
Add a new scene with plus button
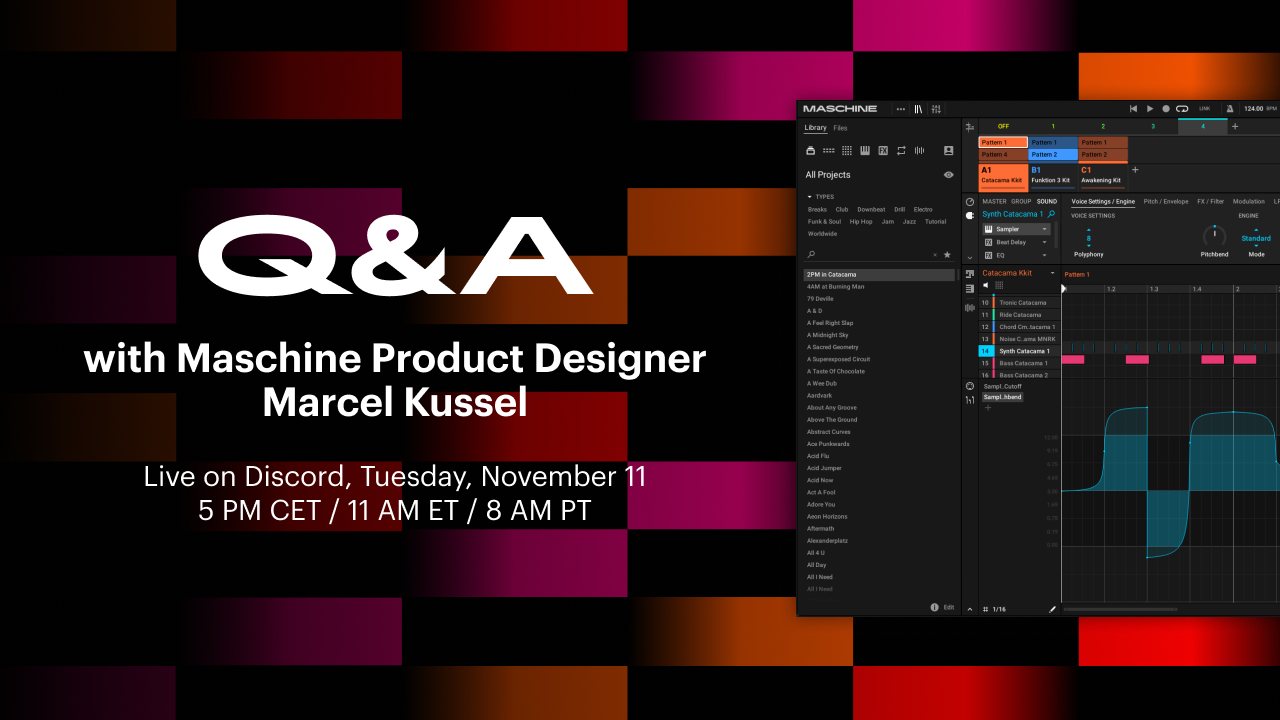[1235, 127]
